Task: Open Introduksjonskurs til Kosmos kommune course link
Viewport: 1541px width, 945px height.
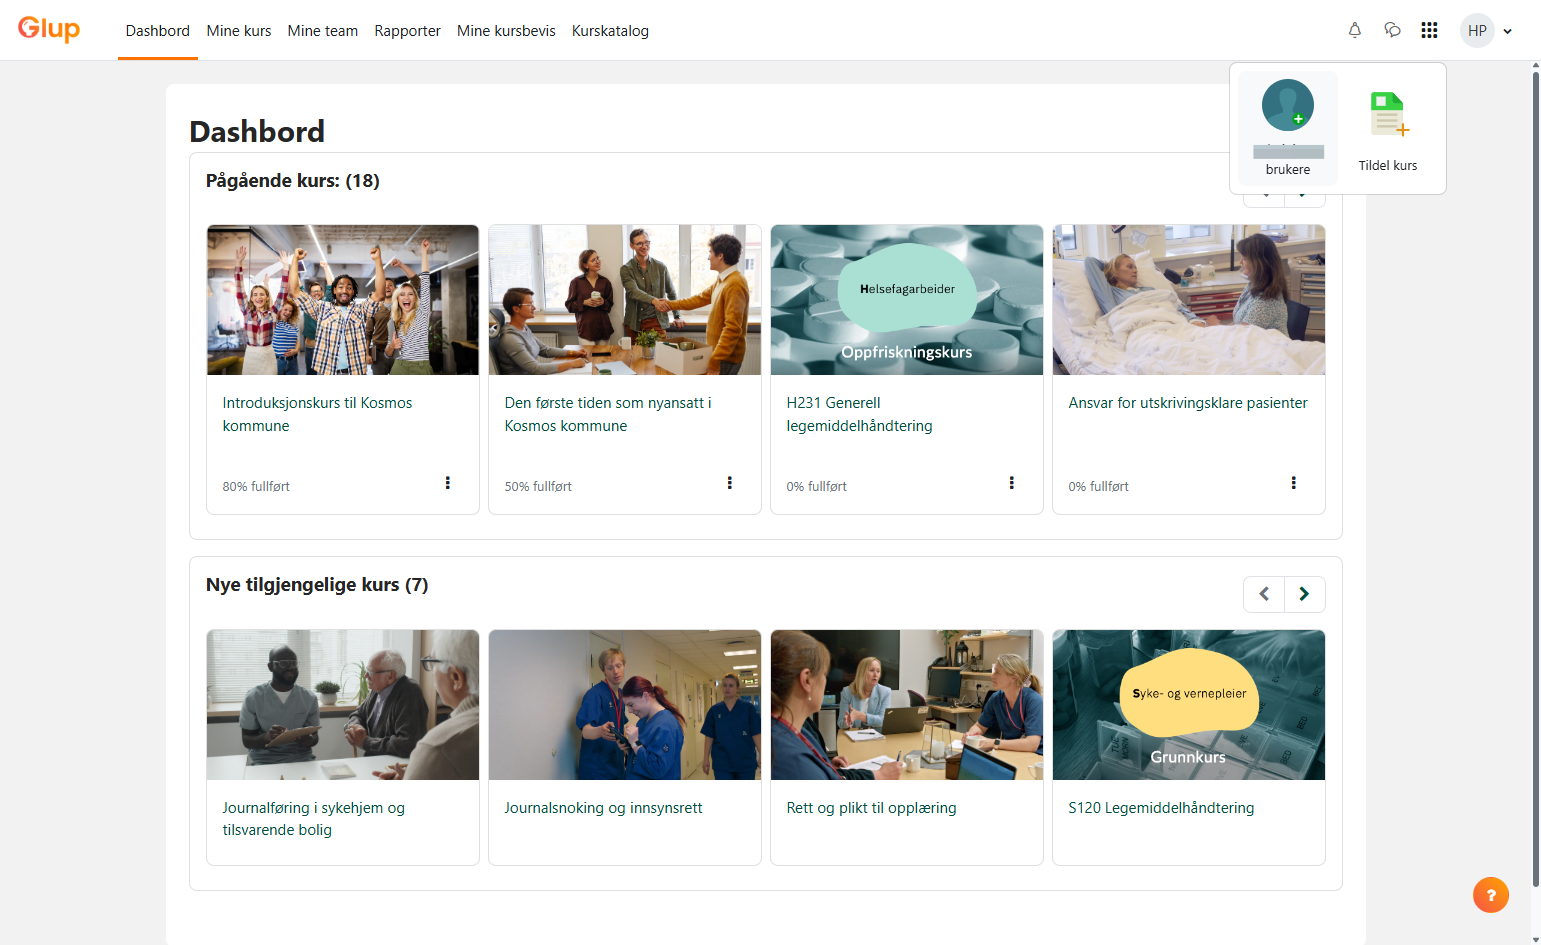Action: coord(317,414)
